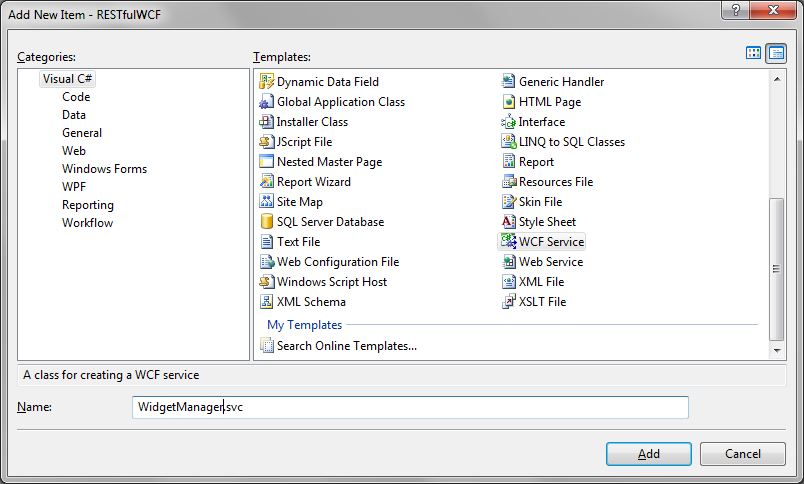Pick the SQL Server Database icon

(267, 221)
